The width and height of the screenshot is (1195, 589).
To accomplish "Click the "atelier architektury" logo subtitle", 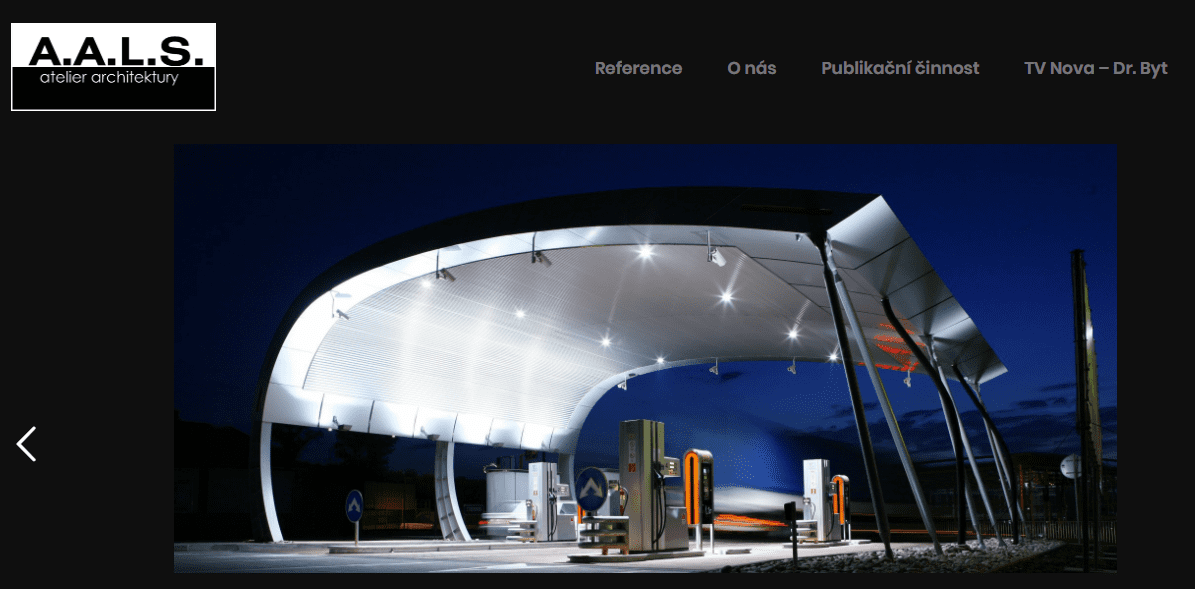I will [109, 78].
